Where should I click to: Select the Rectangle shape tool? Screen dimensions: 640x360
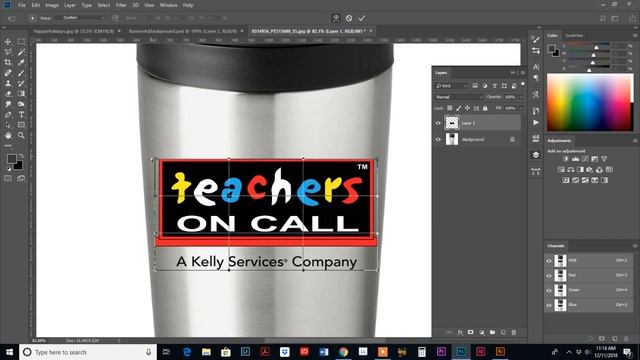point(21,125)
